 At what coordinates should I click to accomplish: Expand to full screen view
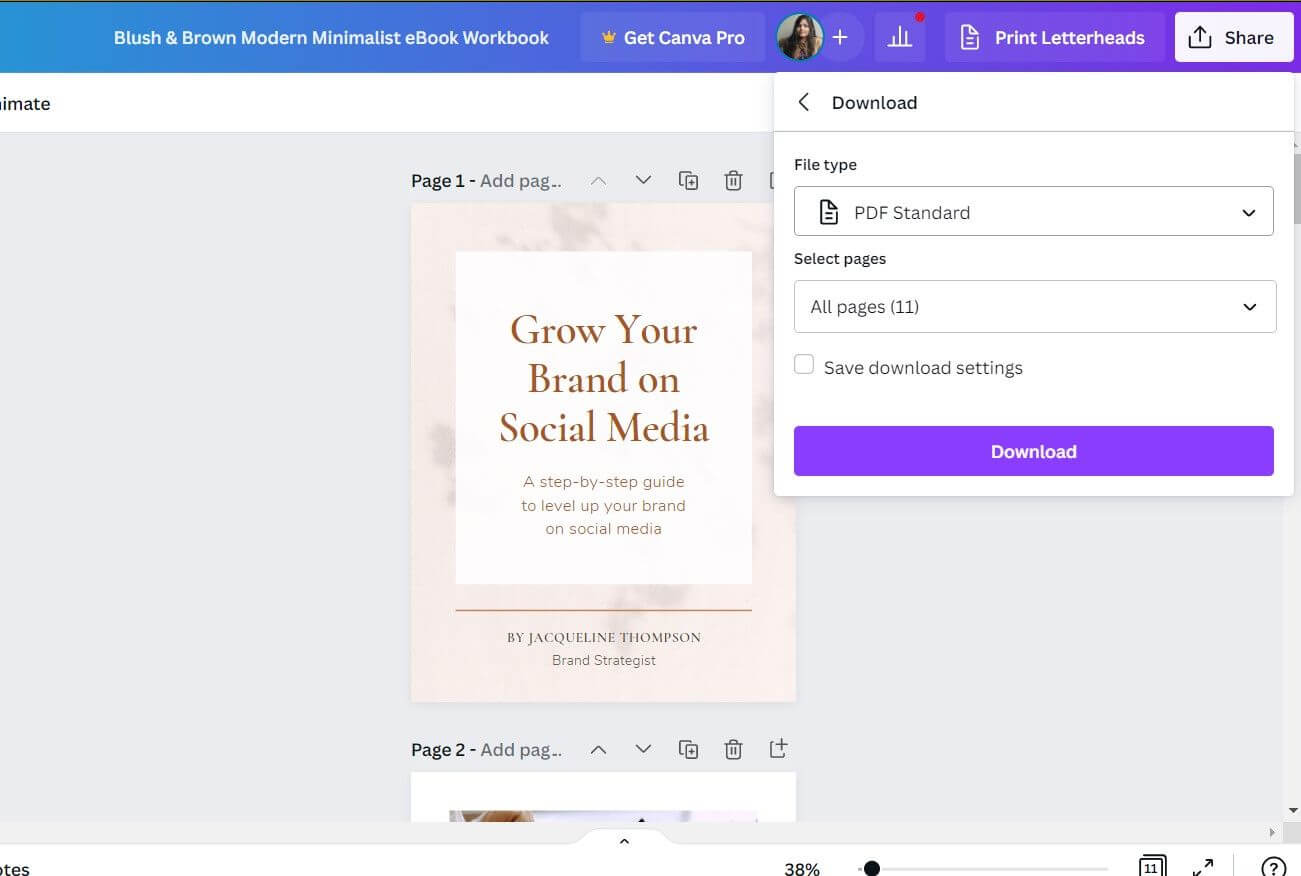(x=1203, y=866)
